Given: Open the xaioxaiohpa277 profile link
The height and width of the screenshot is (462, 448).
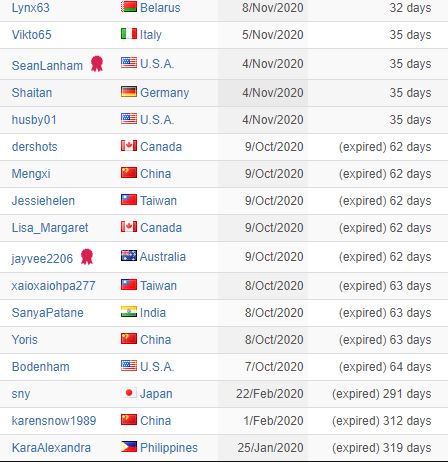Looking at the screenshot, I should click(x=54, y=286).
